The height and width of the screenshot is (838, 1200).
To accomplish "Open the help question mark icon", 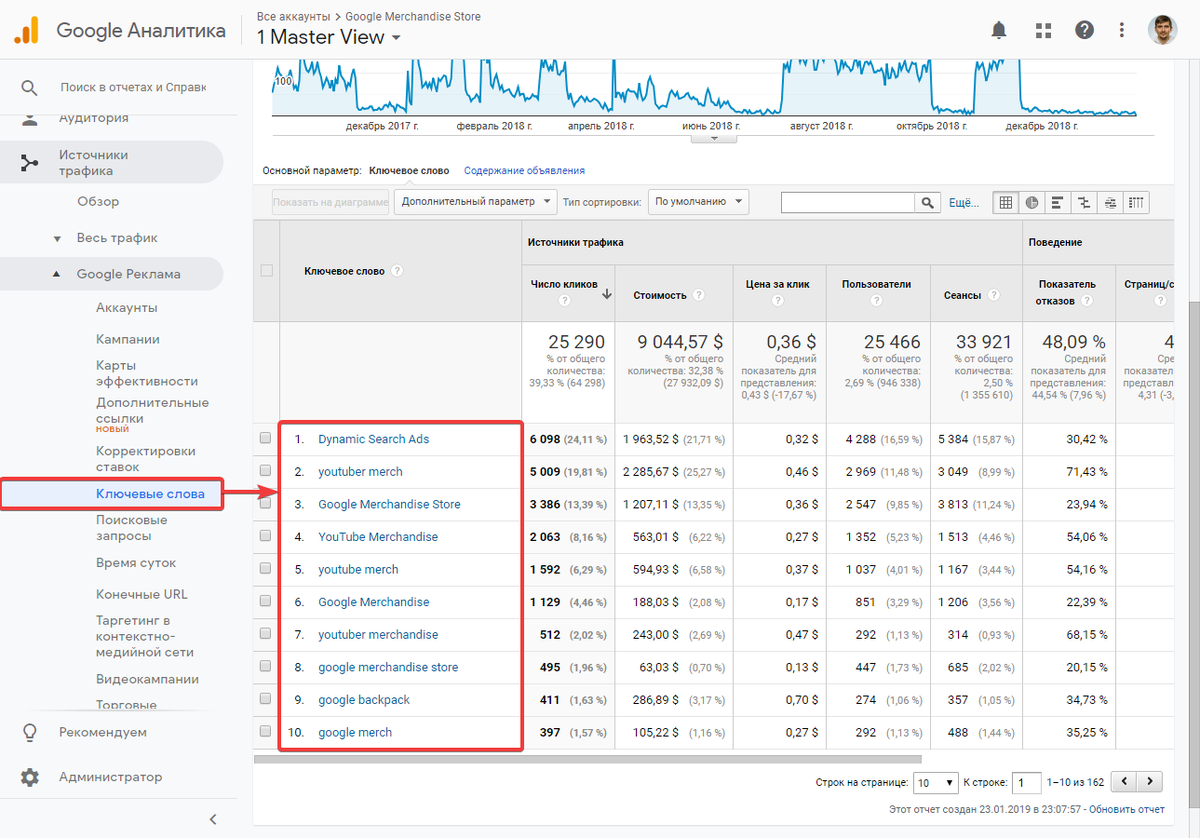I will tap(1085, 30).
